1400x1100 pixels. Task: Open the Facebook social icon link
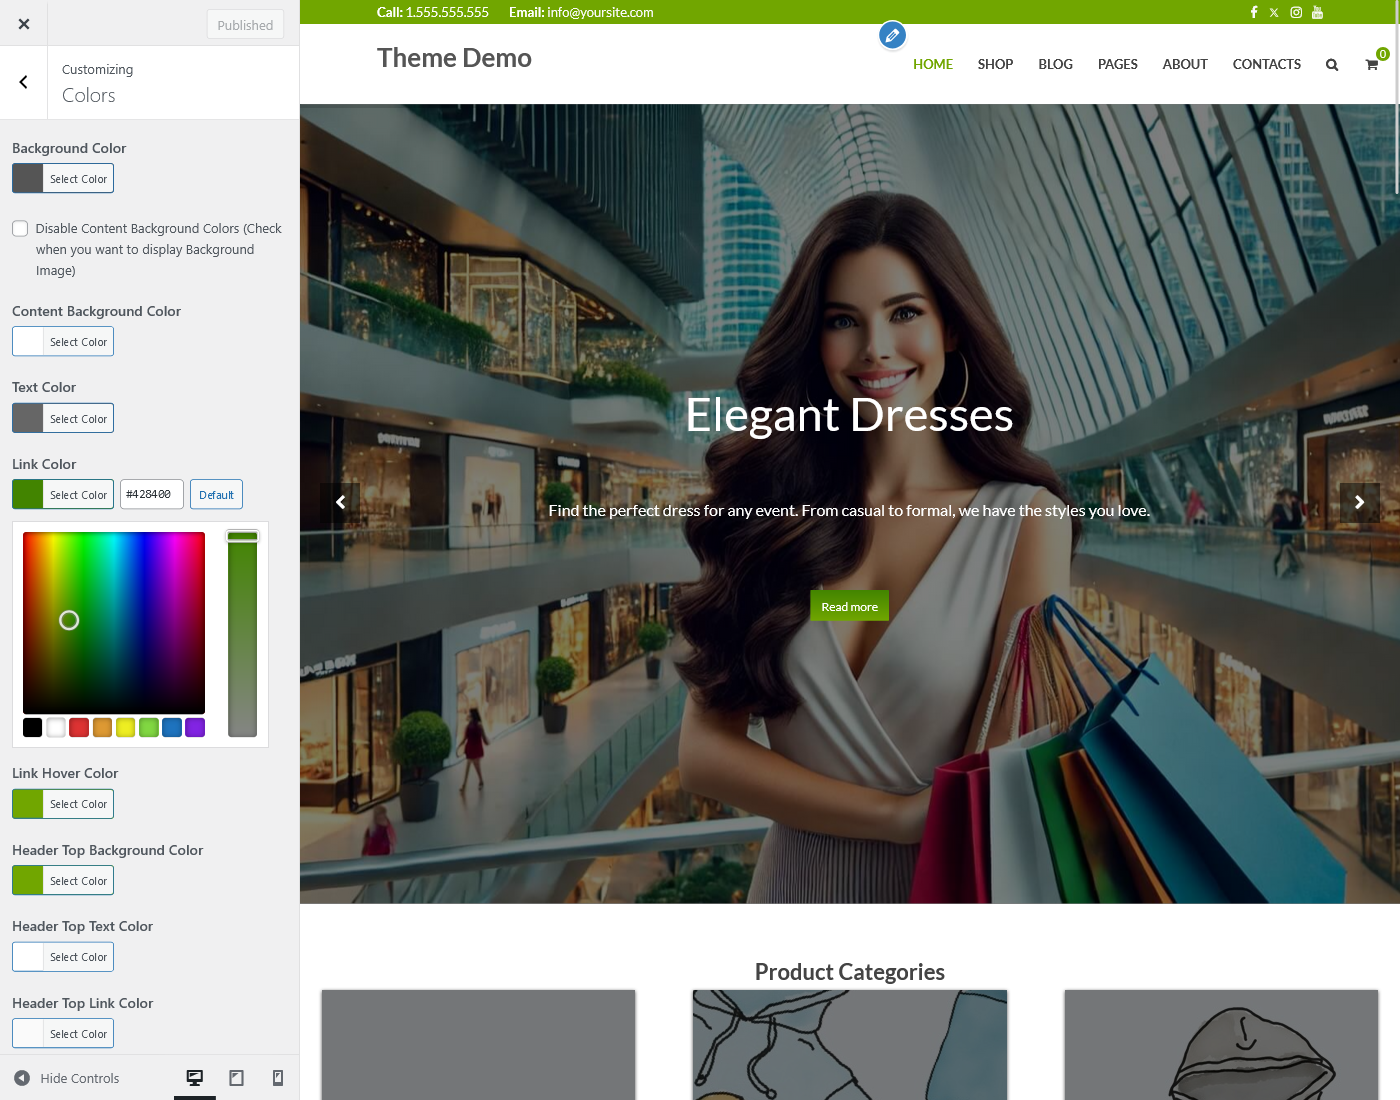coord(1254,12)
